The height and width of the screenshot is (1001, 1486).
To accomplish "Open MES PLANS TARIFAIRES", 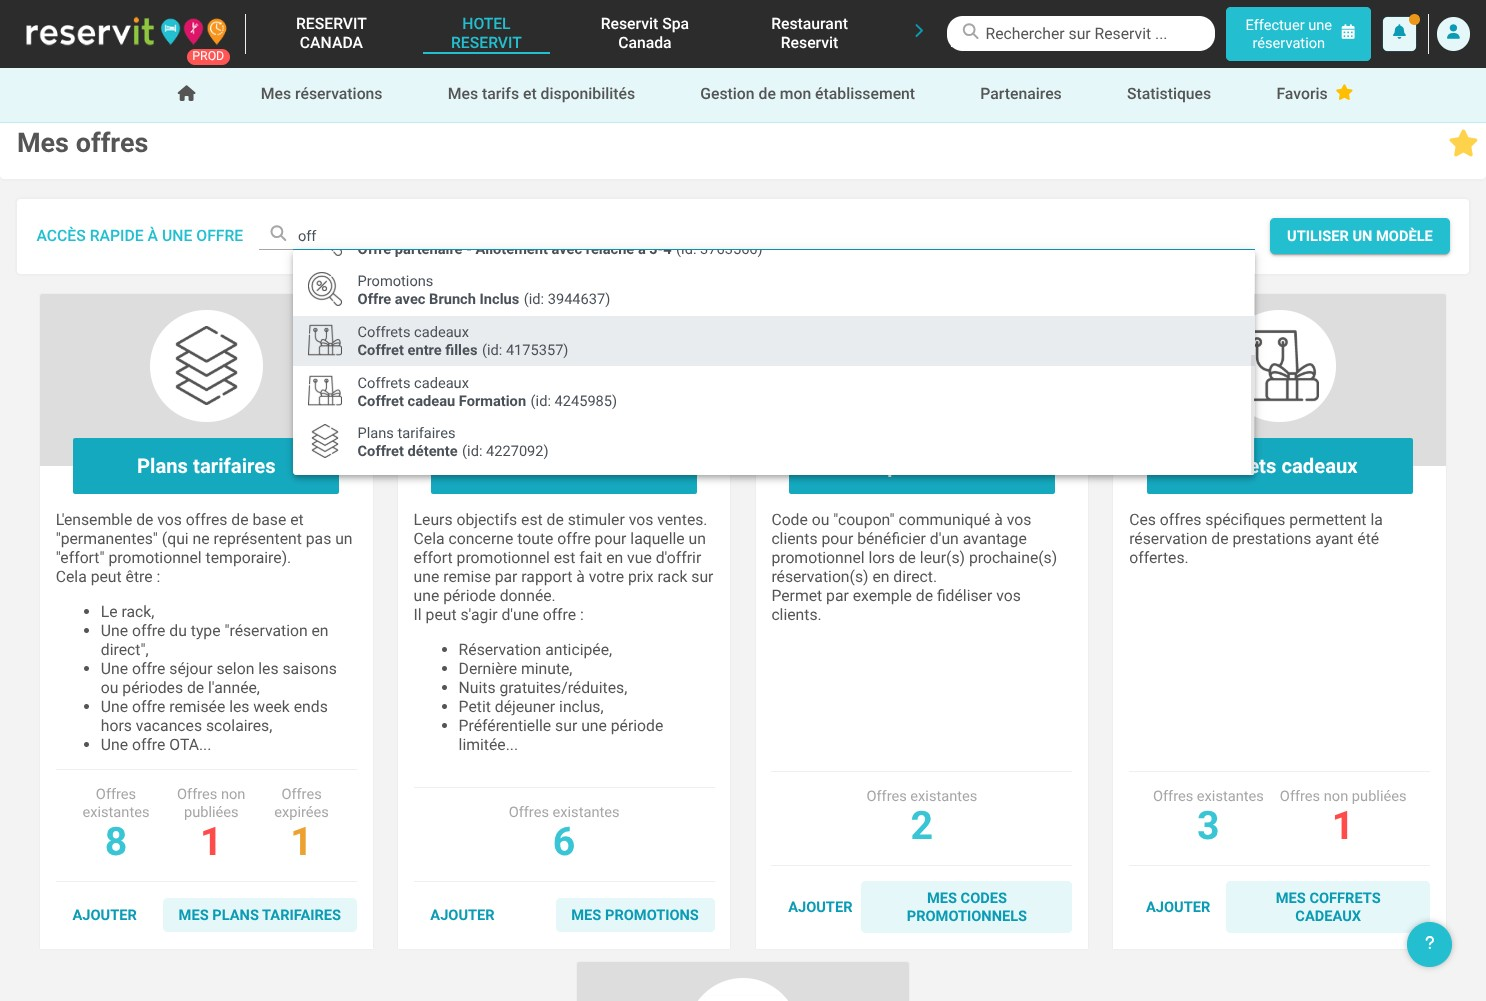I will 260,915.
